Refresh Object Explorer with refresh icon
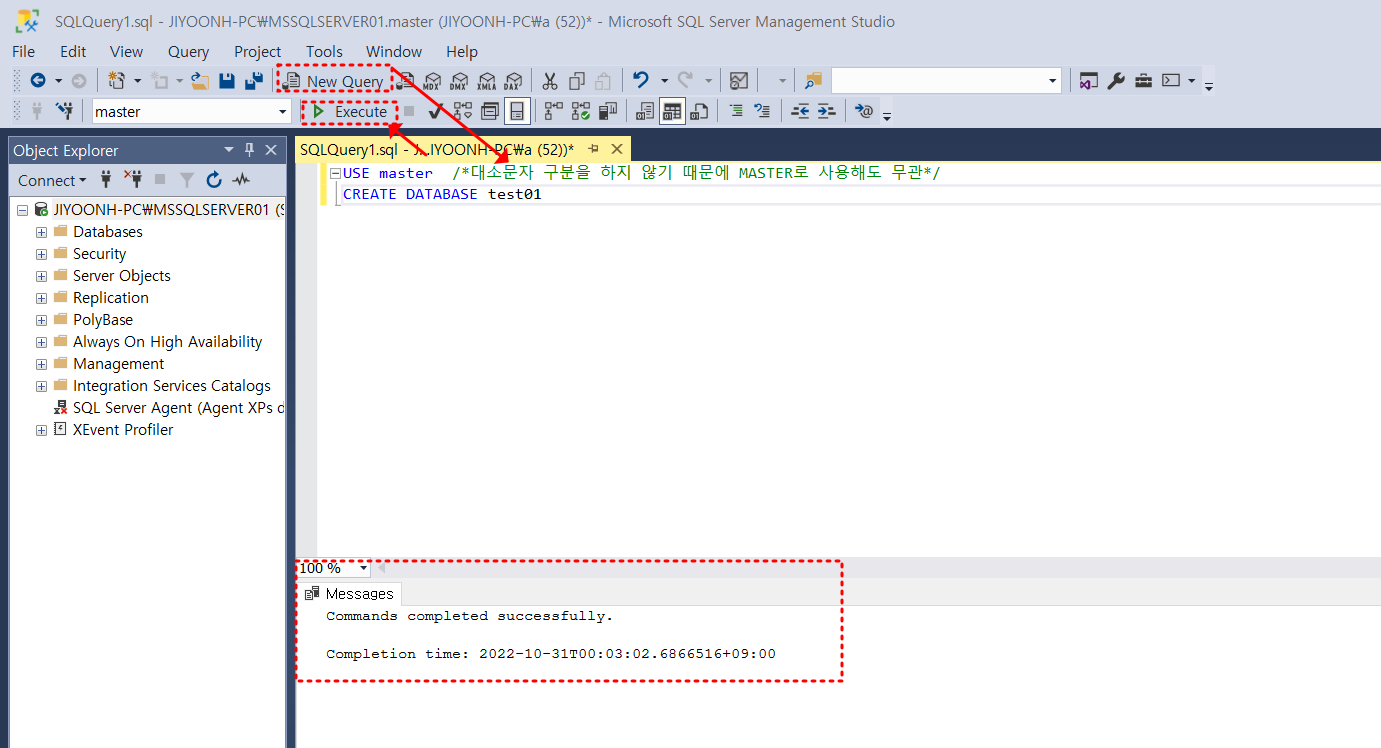Image resolution: width=1381 pixels, height=748 pixels. (214, 180)
